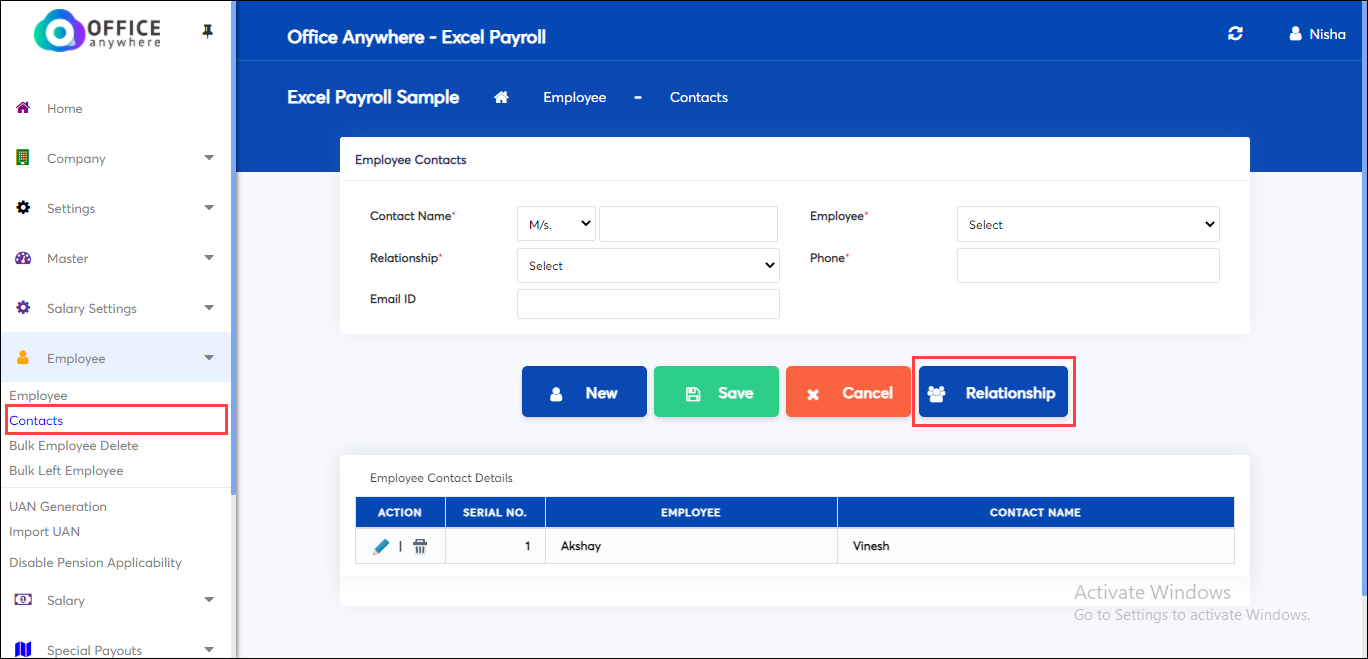Click the Home sidebar icon
Image resolution: width=1368 pixels, height=659 pixels.
pos(23,108)
